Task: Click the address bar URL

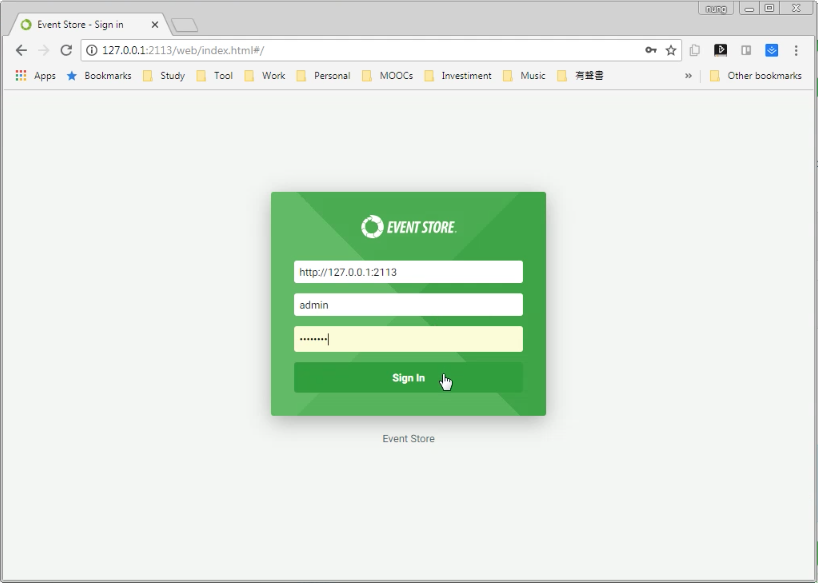Action: click(183, 50)
